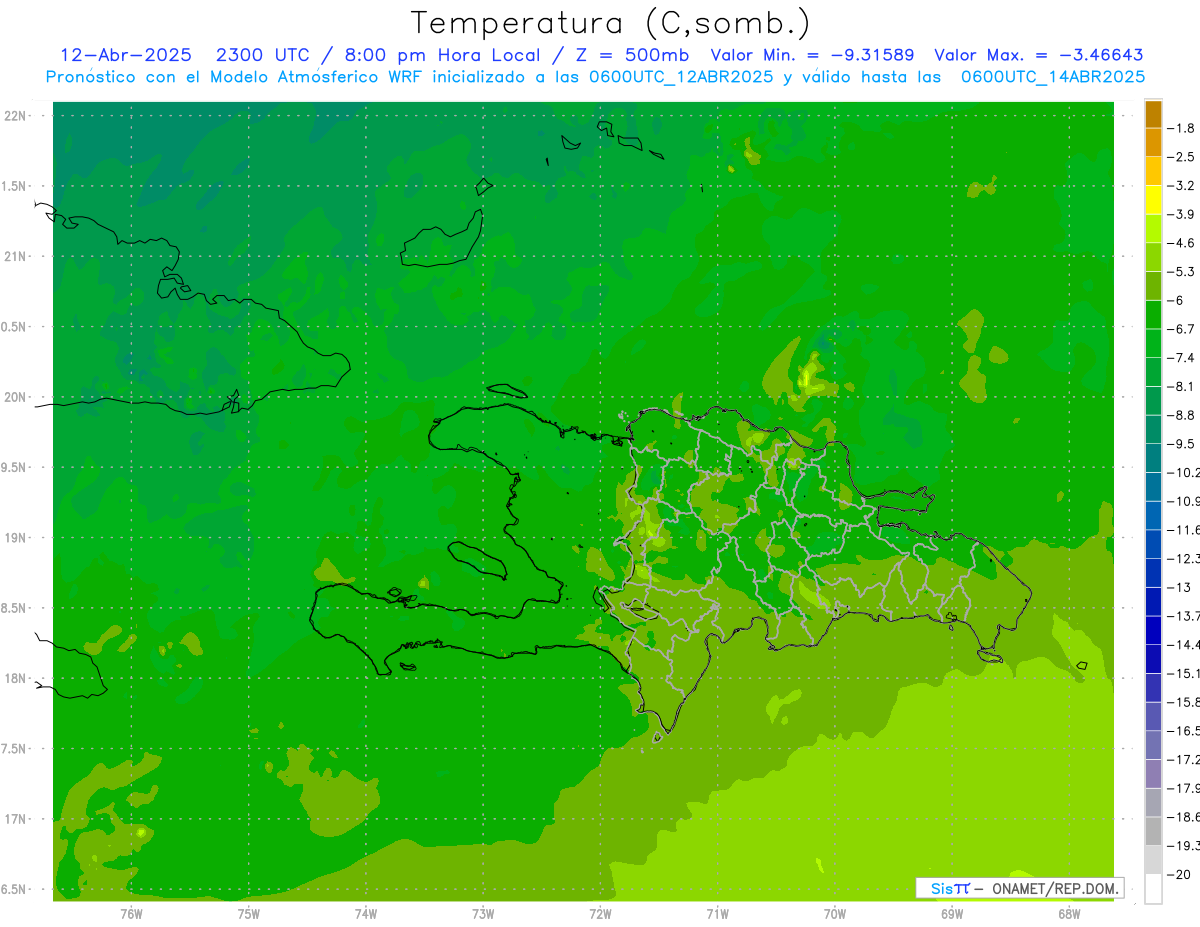Click "0600UTC_14ABR2025" valid-until time text
Image resolution: width=1200 pixels, height=927 pixels.
1052,77
